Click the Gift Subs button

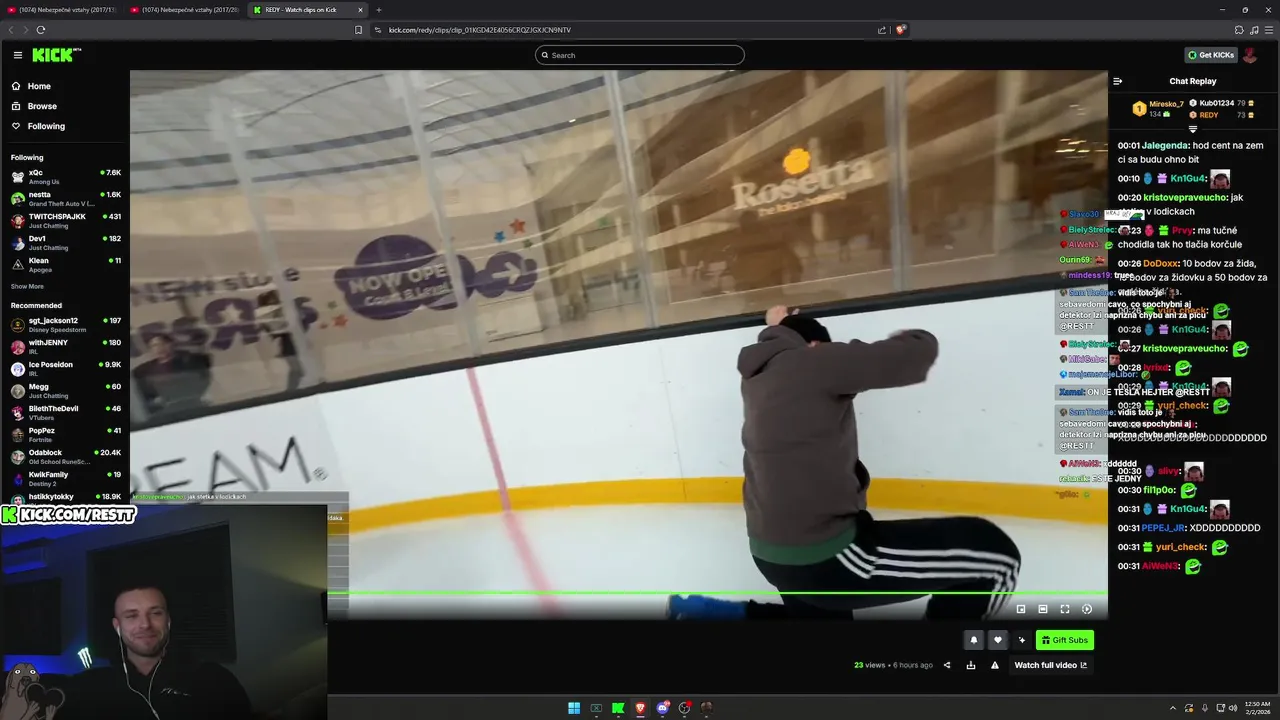[1064, 640]
